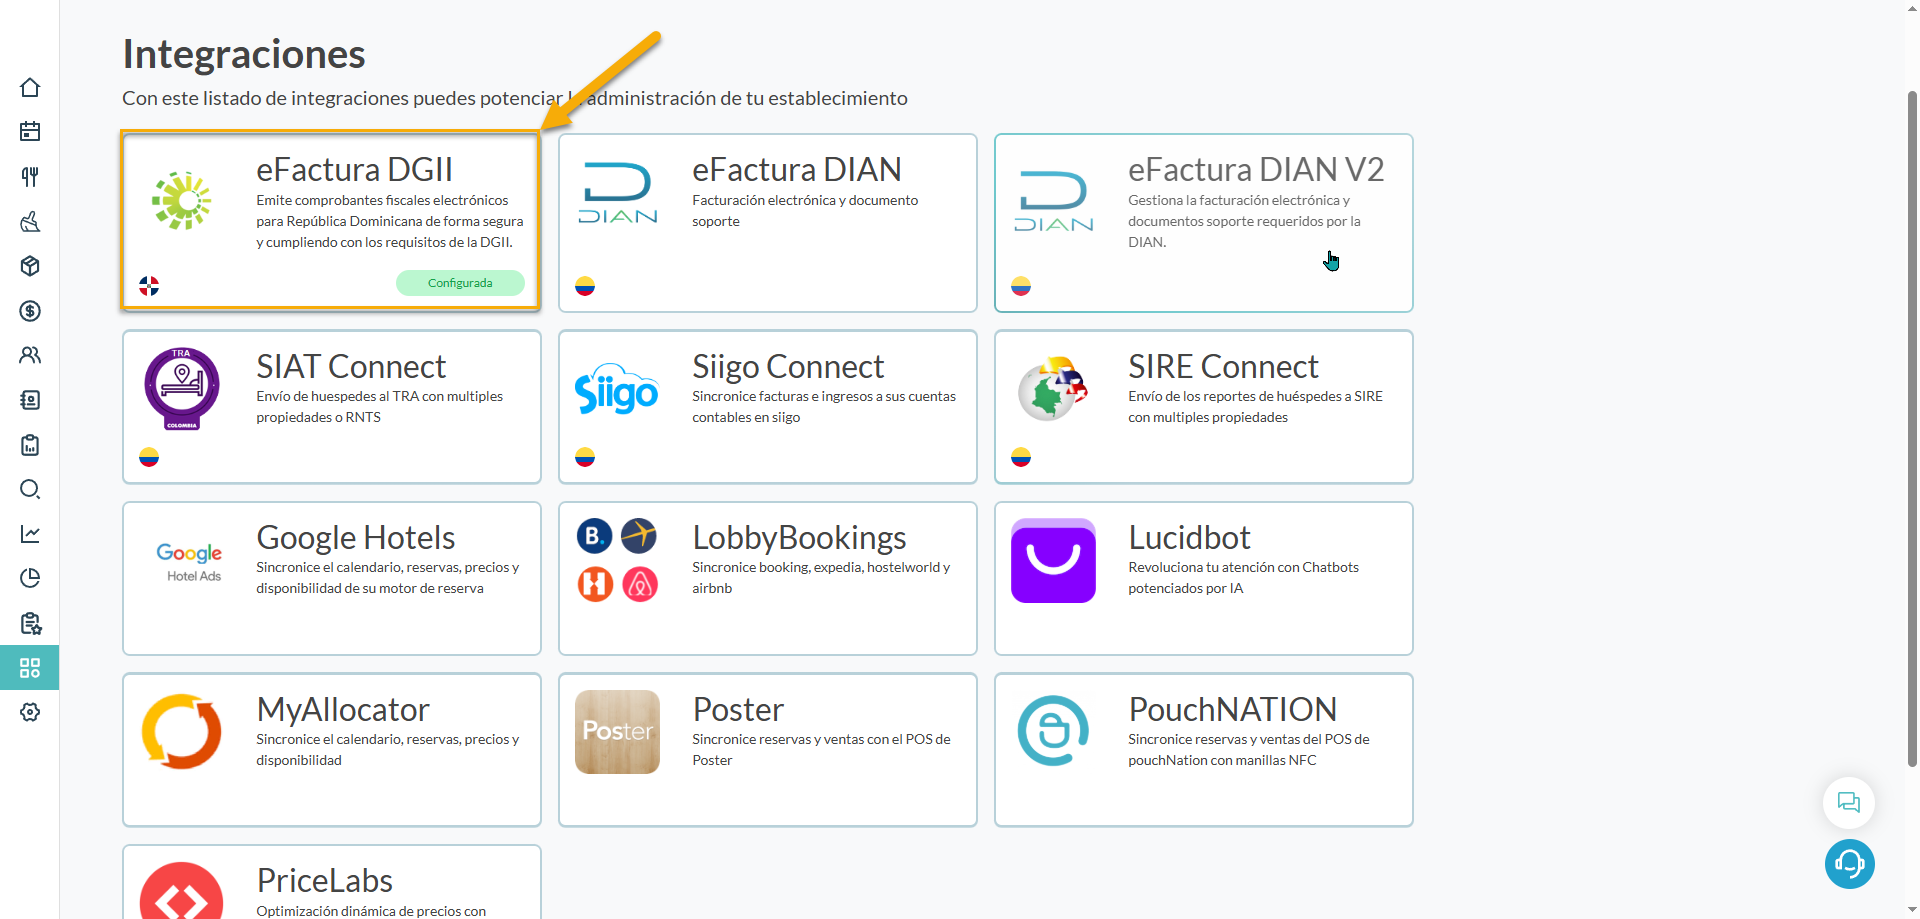Viewport: 1920px width, 919px height.
Task: Click the Colombia flag on SIRE Connect card
Action: 1021,457
